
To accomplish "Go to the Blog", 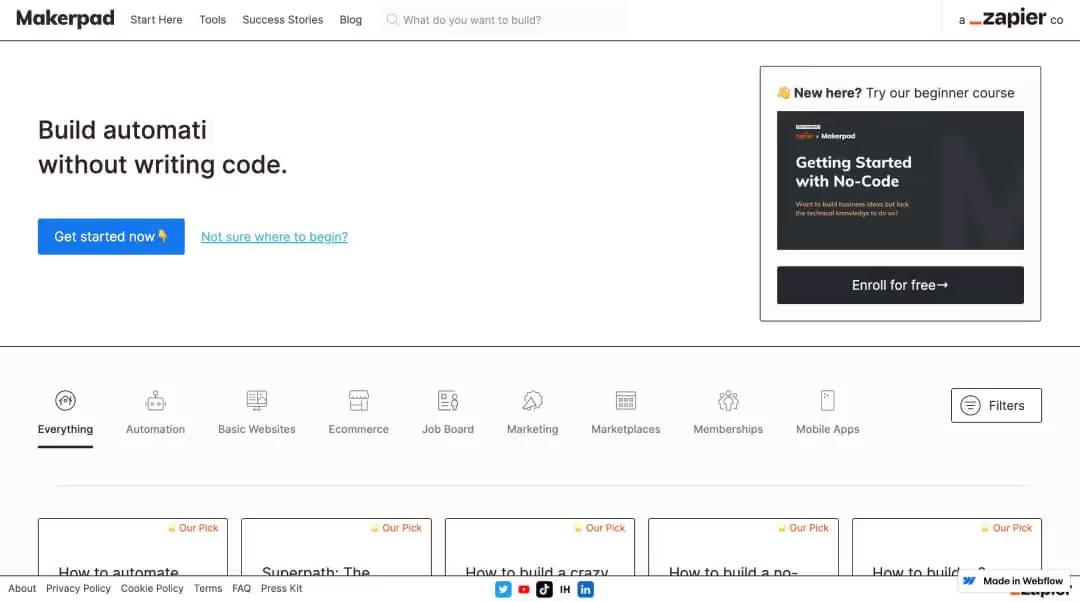I will pos(351,20).
